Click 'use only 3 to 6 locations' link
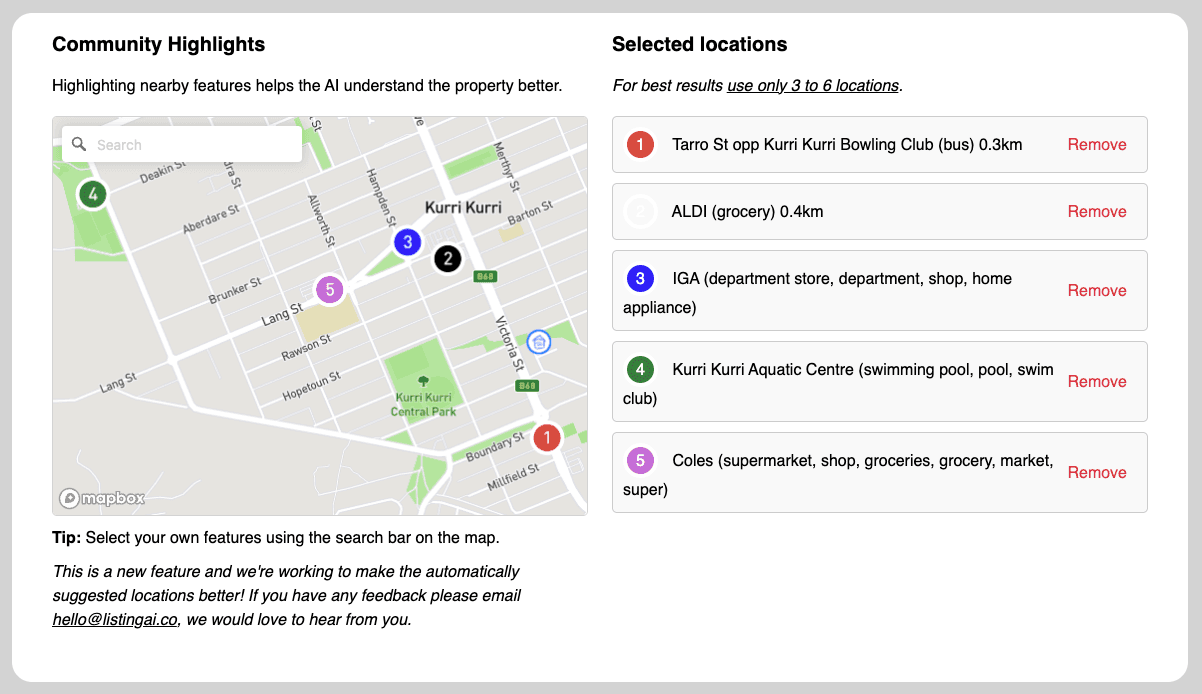The height and width of the screenshot is (694, 1202). coord(813,86)
